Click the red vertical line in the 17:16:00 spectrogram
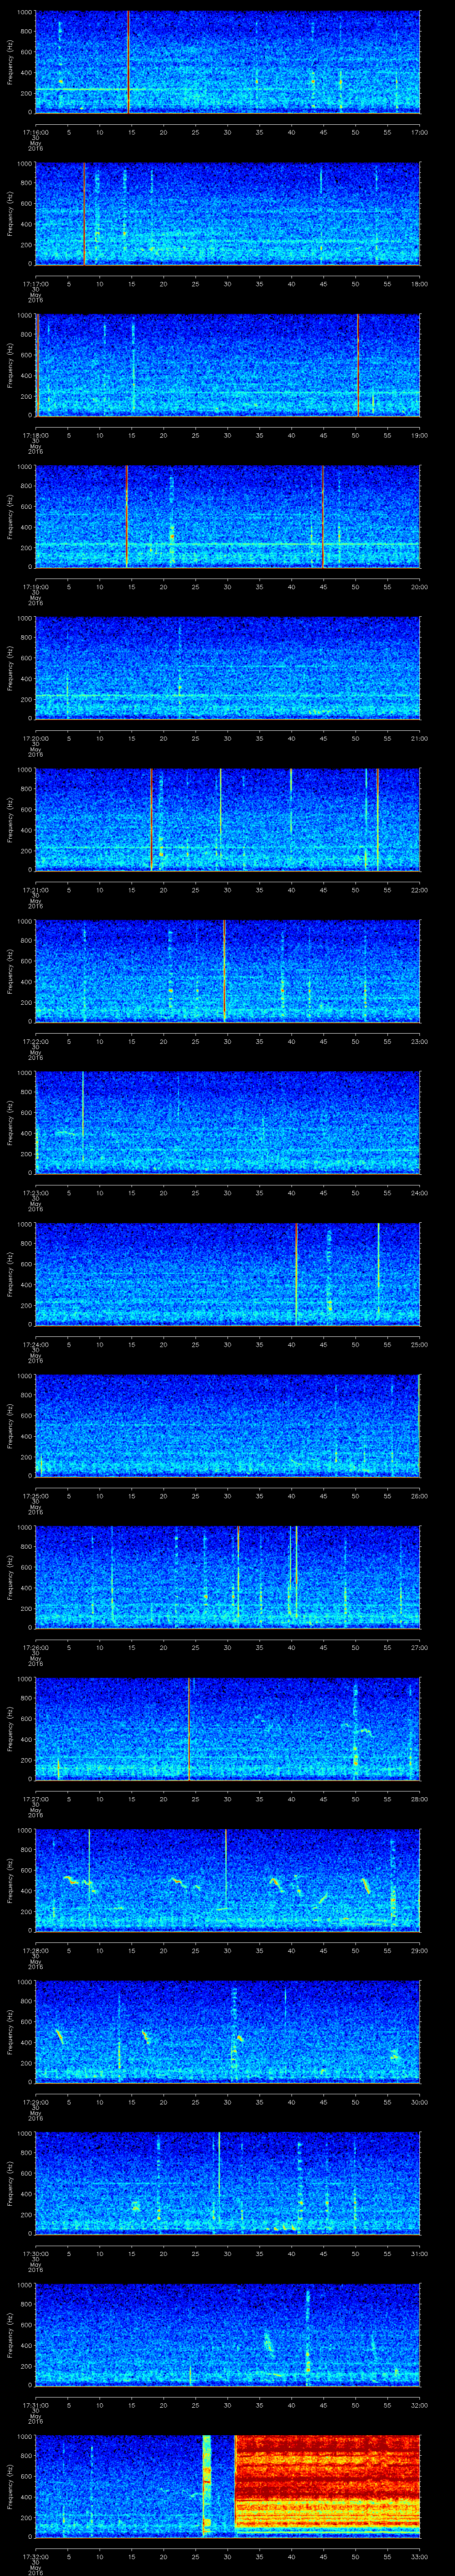 [x=129, y=62]
